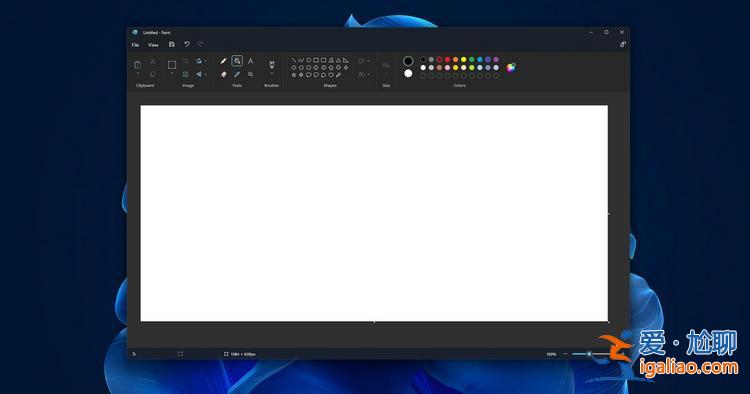Screen dimensions: 750x394
Task: Open the shape Outline dropdown
Action: point(364,61)
